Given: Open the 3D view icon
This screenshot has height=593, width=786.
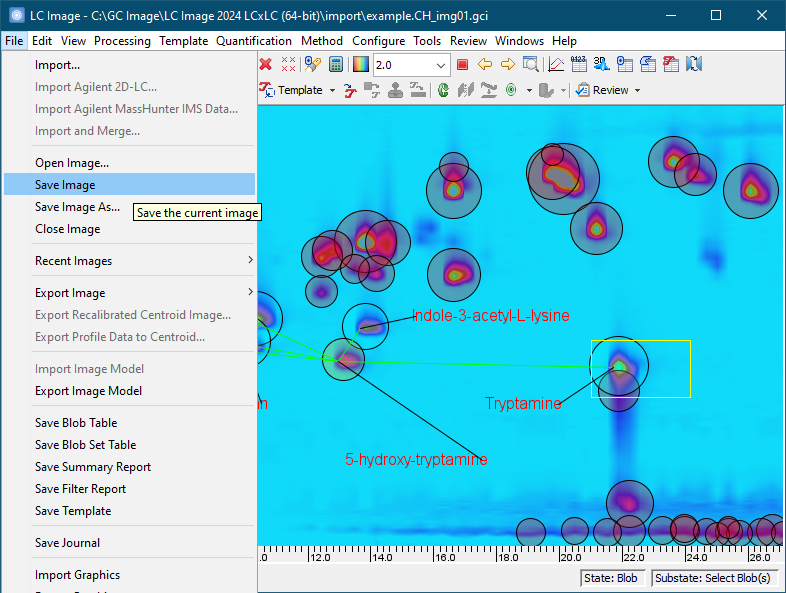Looking at the screenshot, I should (x=601, y=65).
